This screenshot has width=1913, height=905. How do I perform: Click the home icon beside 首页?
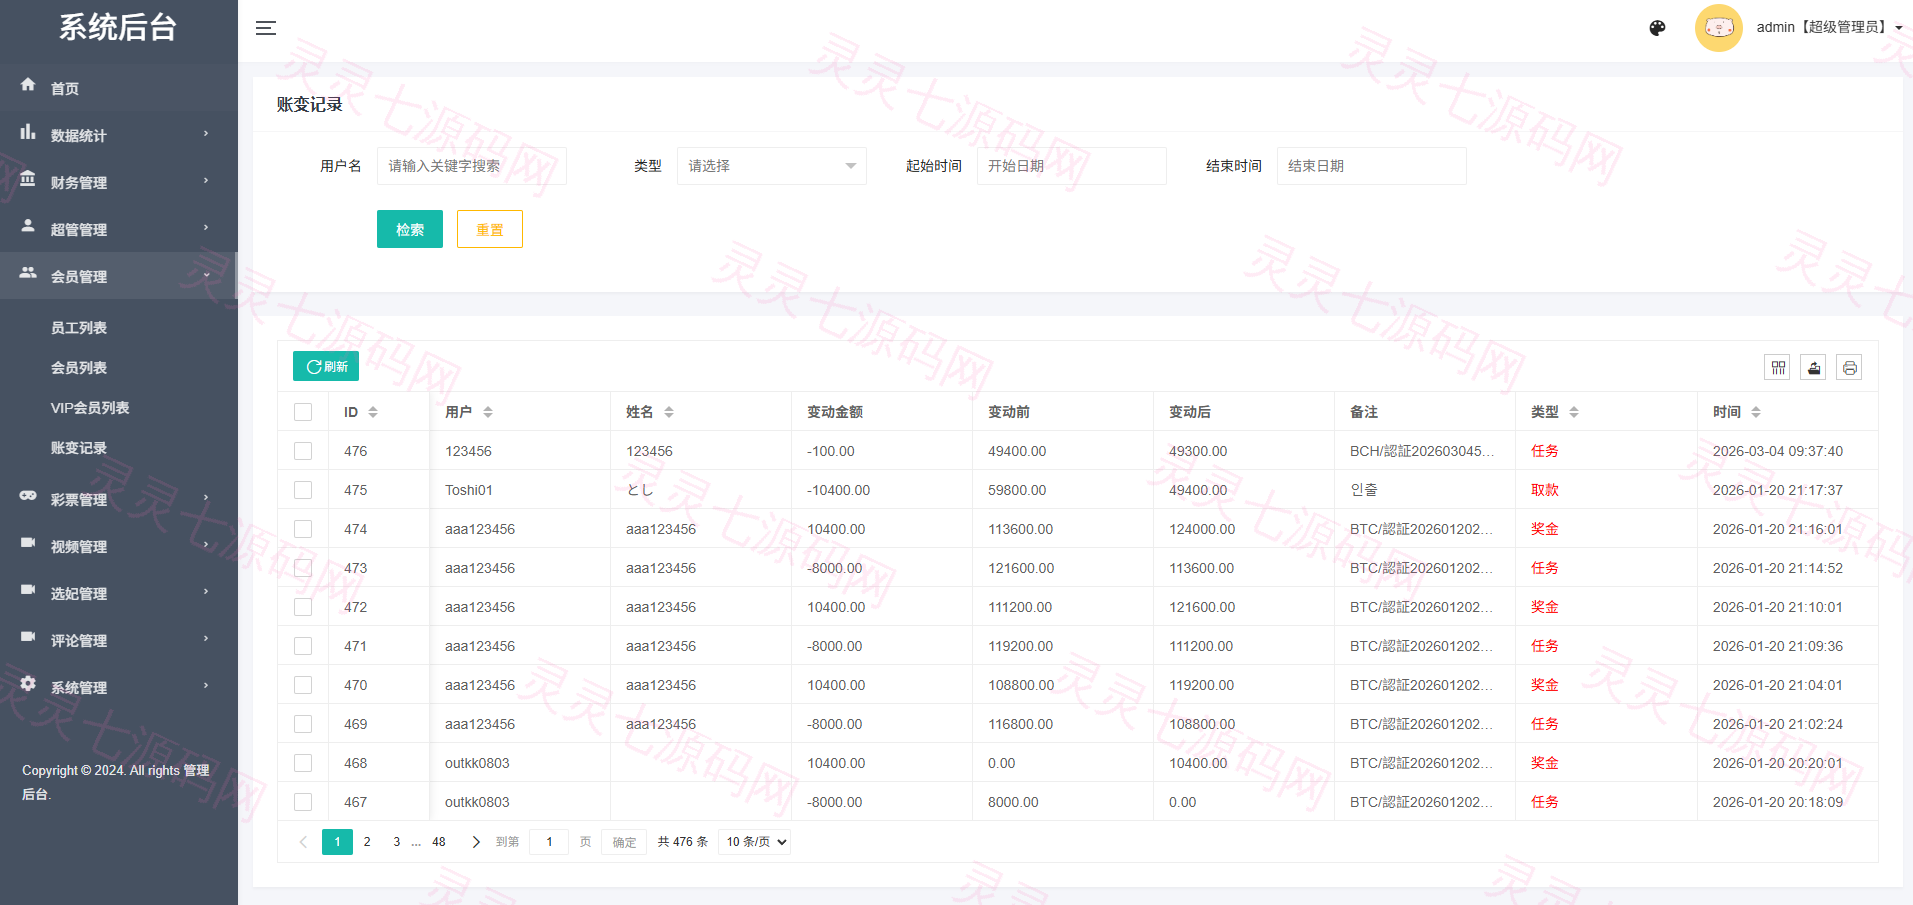[28, 86]
